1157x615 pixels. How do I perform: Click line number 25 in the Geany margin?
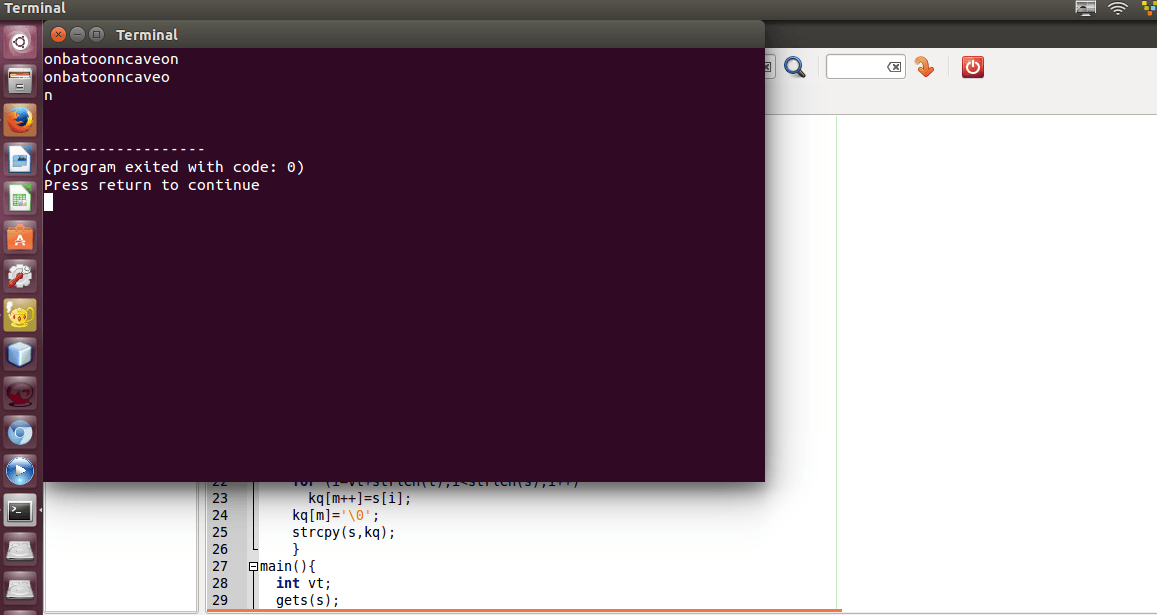coord(220,532)
